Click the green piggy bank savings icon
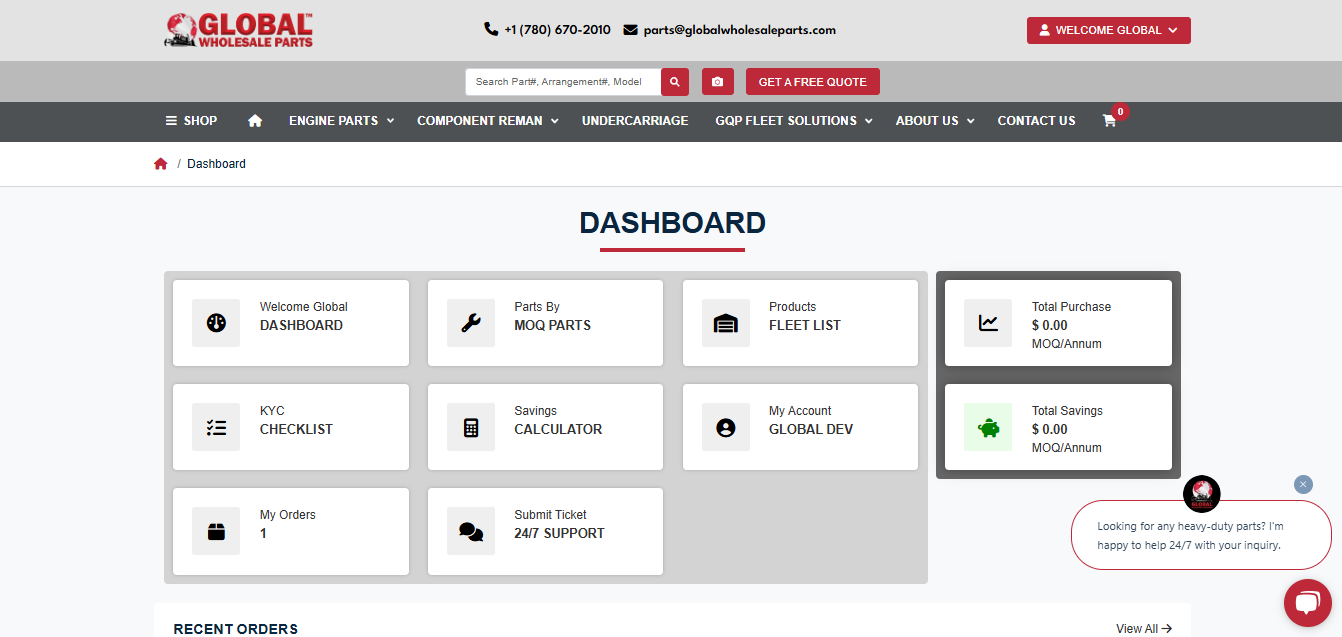1342x637 pixels. pyautogui.click(x=987, y=427)
